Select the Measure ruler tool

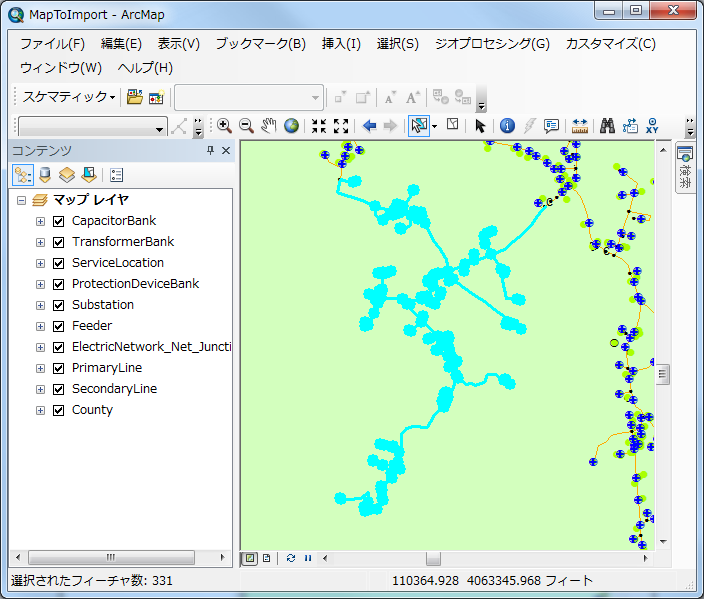coord(580,126)
